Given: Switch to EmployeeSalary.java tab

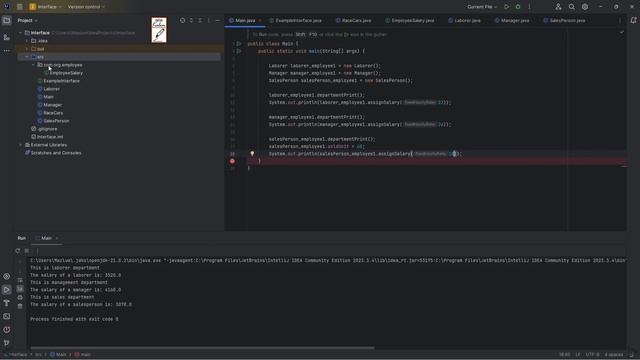Looking at the screenshot, I should tap(410, 20).
